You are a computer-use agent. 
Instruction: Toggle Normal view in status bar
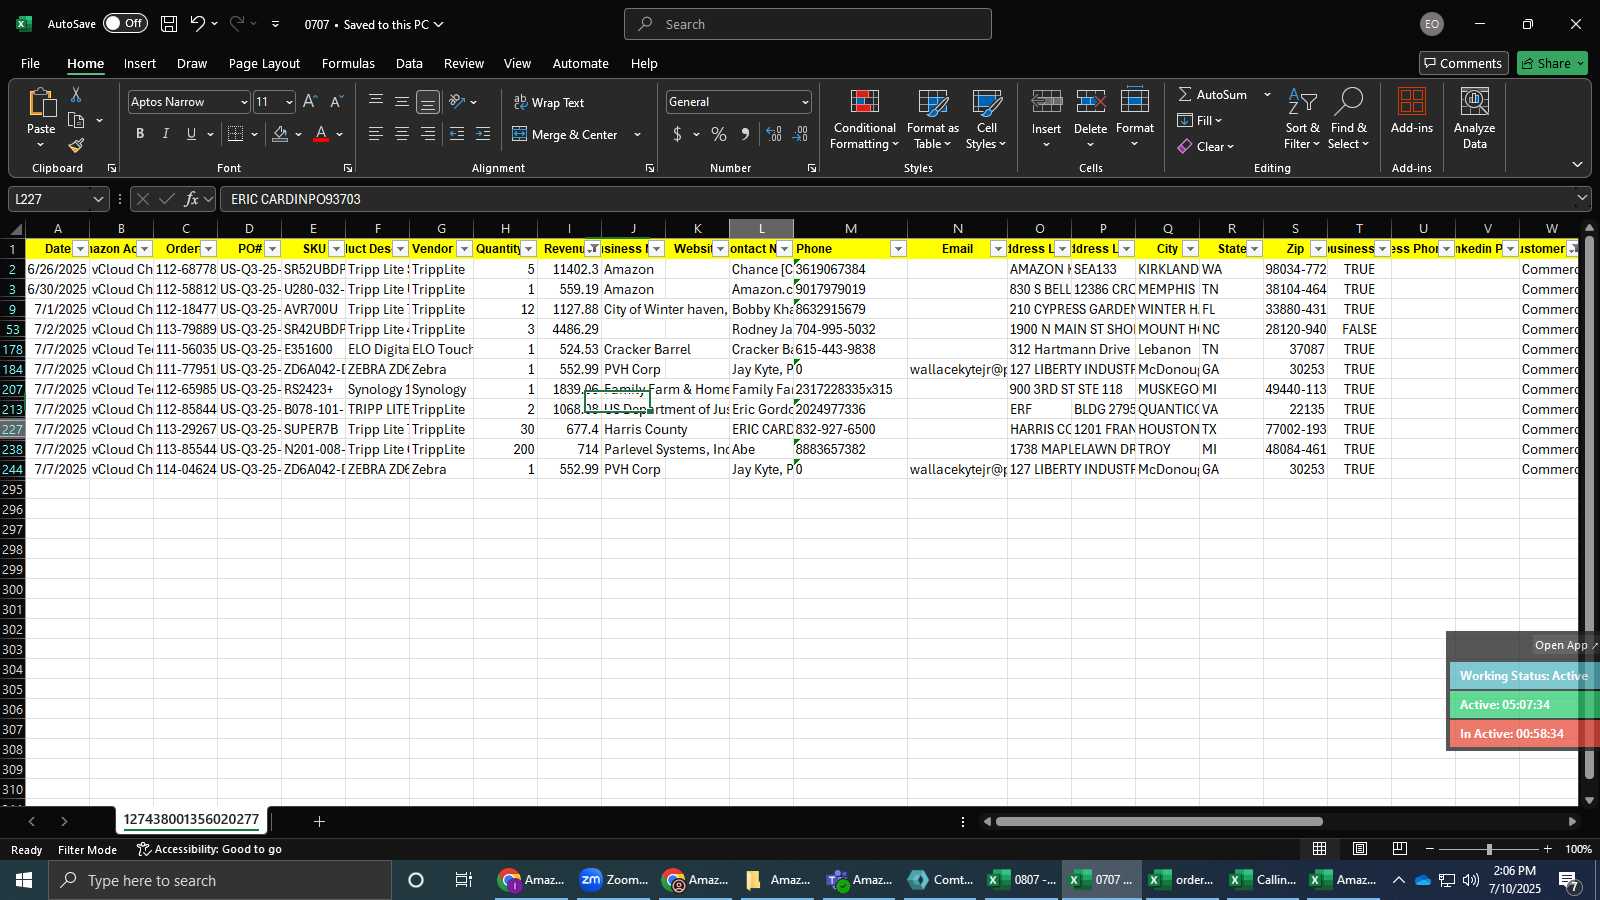point(1320,849)
